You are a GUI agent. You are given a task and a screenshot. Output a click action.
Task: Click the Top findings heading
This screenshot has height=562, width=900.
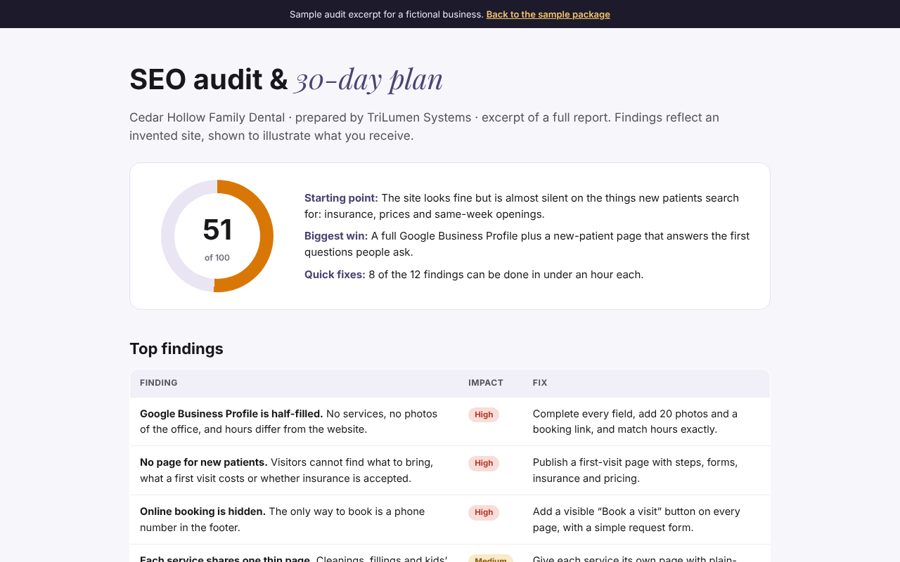point(176,348)
